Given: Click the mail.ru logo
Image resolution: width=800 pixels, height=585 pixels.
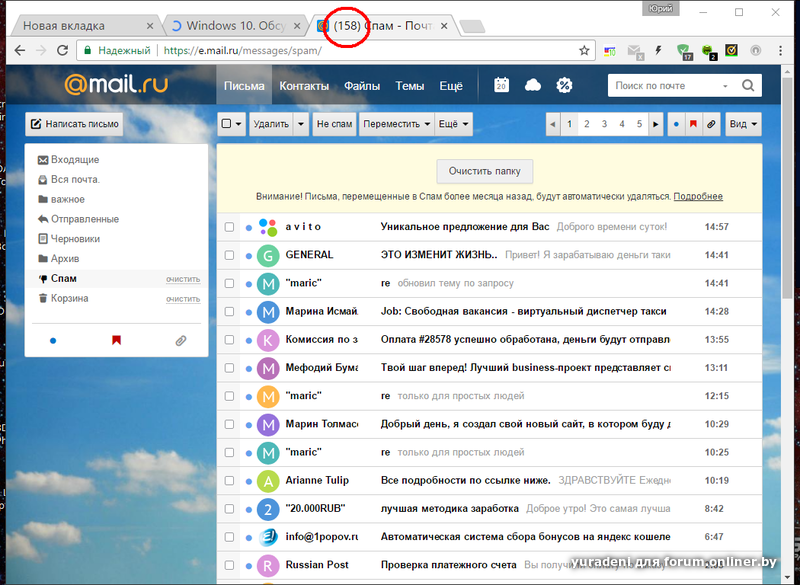Looking at the screenshot, I should [x=116, y=84].
